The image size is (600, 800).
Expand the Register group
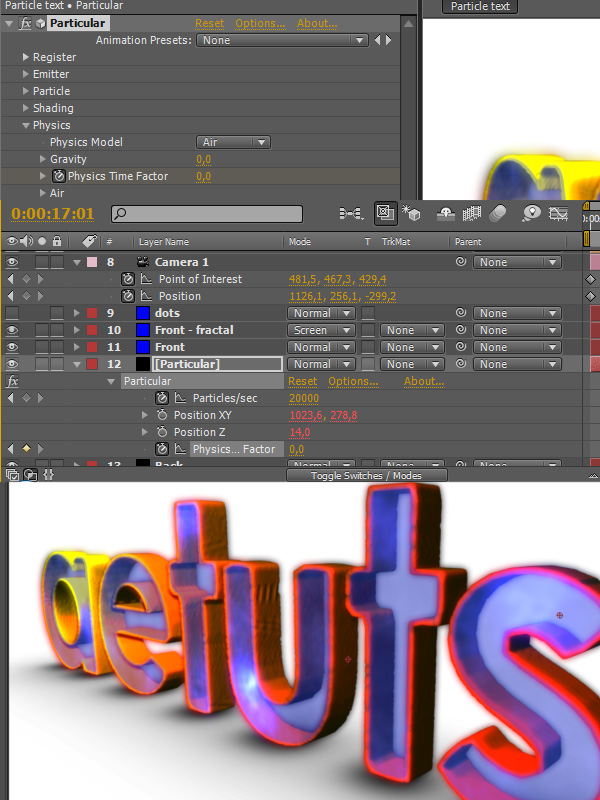click(26, 57)
